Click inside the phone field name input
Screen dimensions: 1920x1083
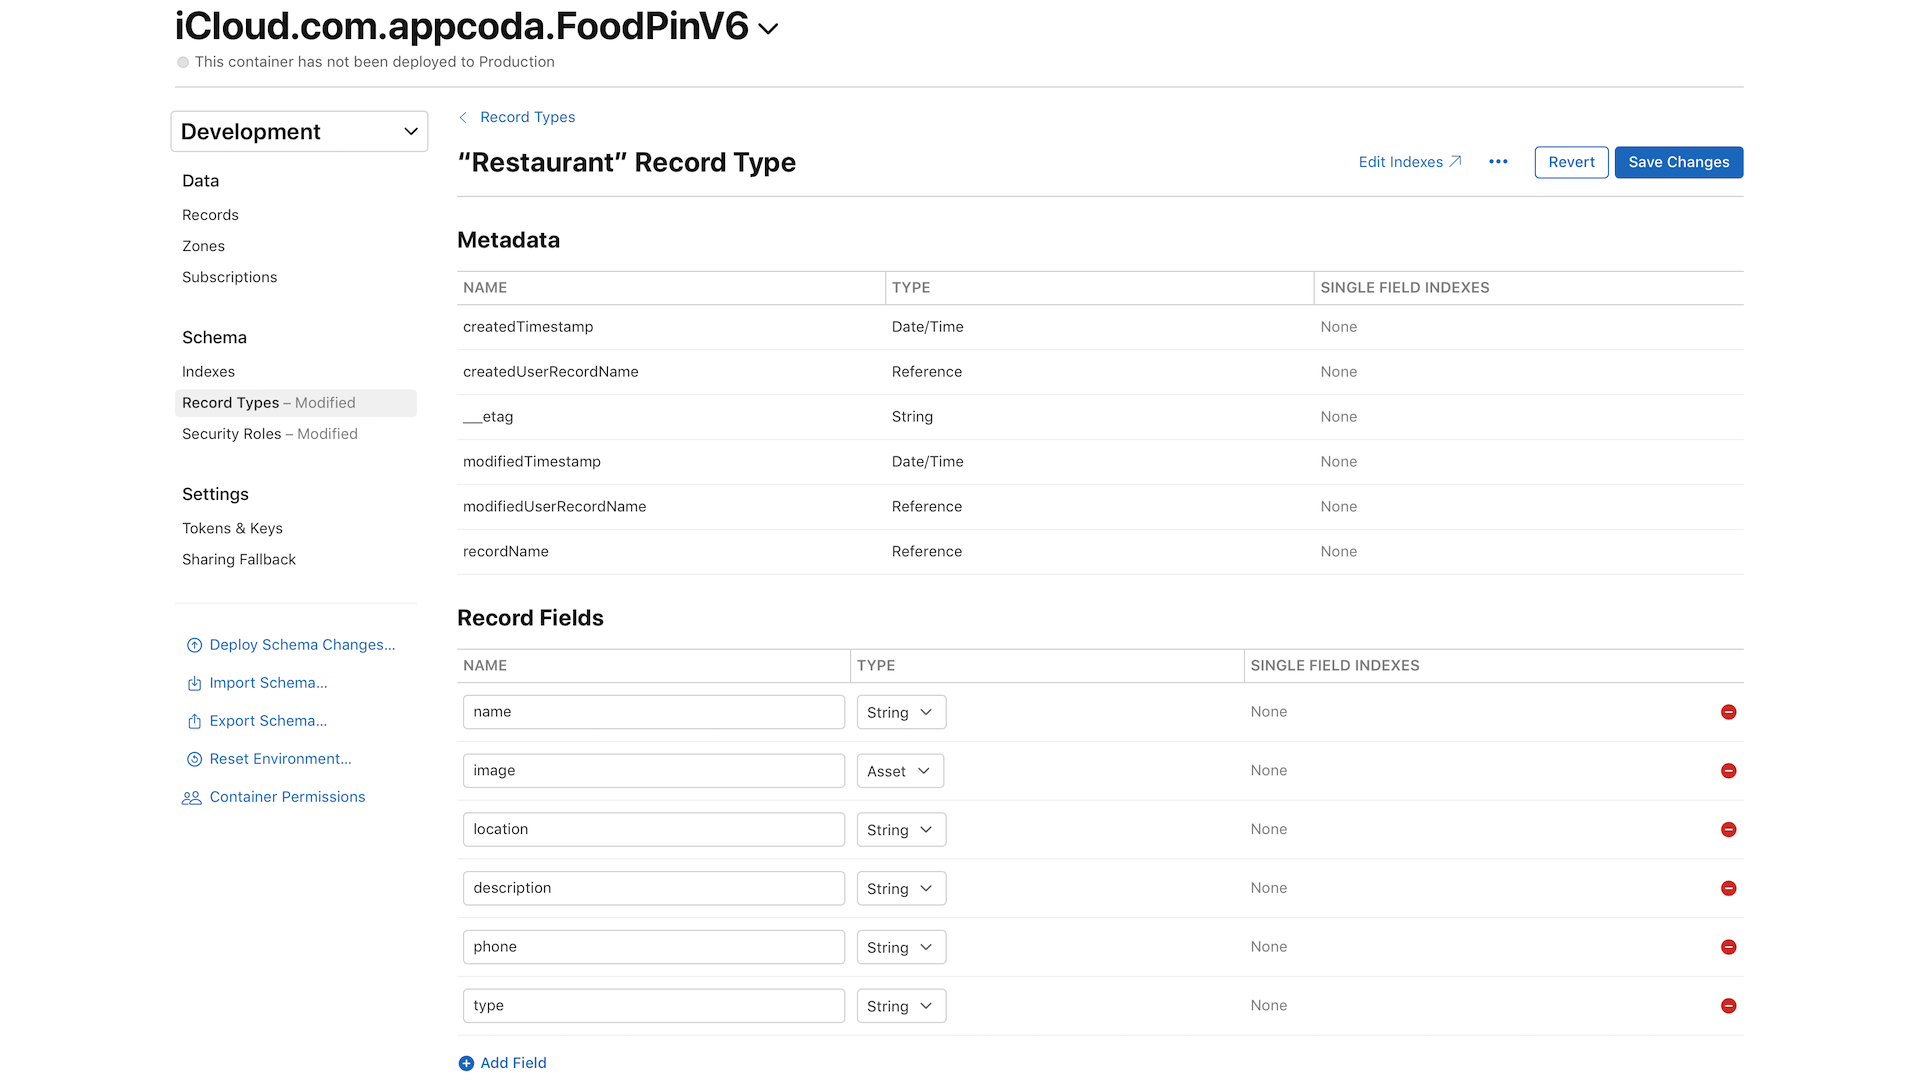click(653, 946)
